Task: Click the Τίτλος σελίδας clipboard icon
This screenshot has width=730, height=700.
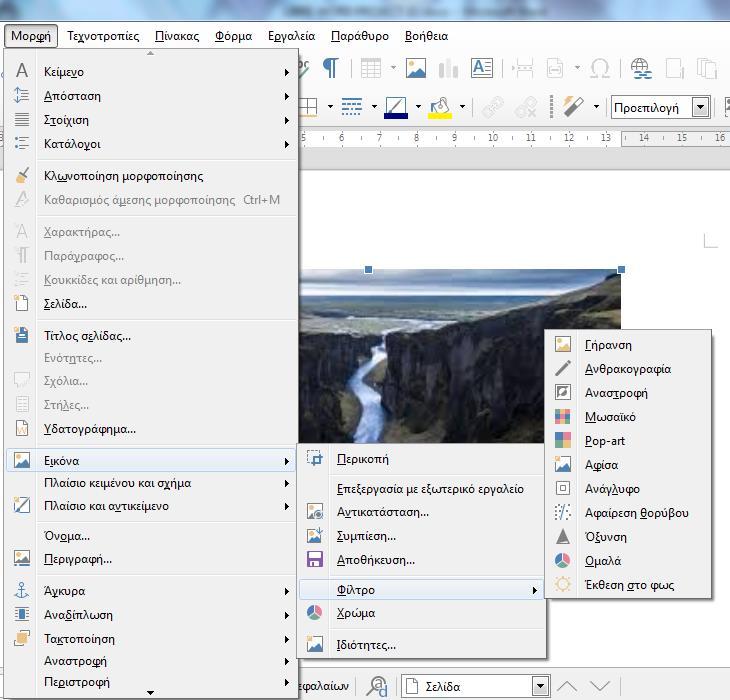Action: pos(21,335)
